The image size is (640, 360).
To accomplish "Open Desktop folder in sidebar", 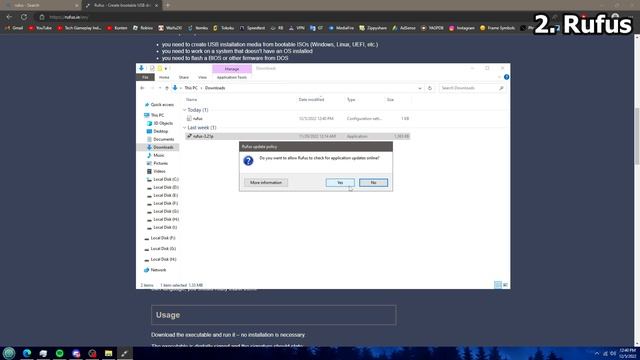I will [x=160, y=131].
